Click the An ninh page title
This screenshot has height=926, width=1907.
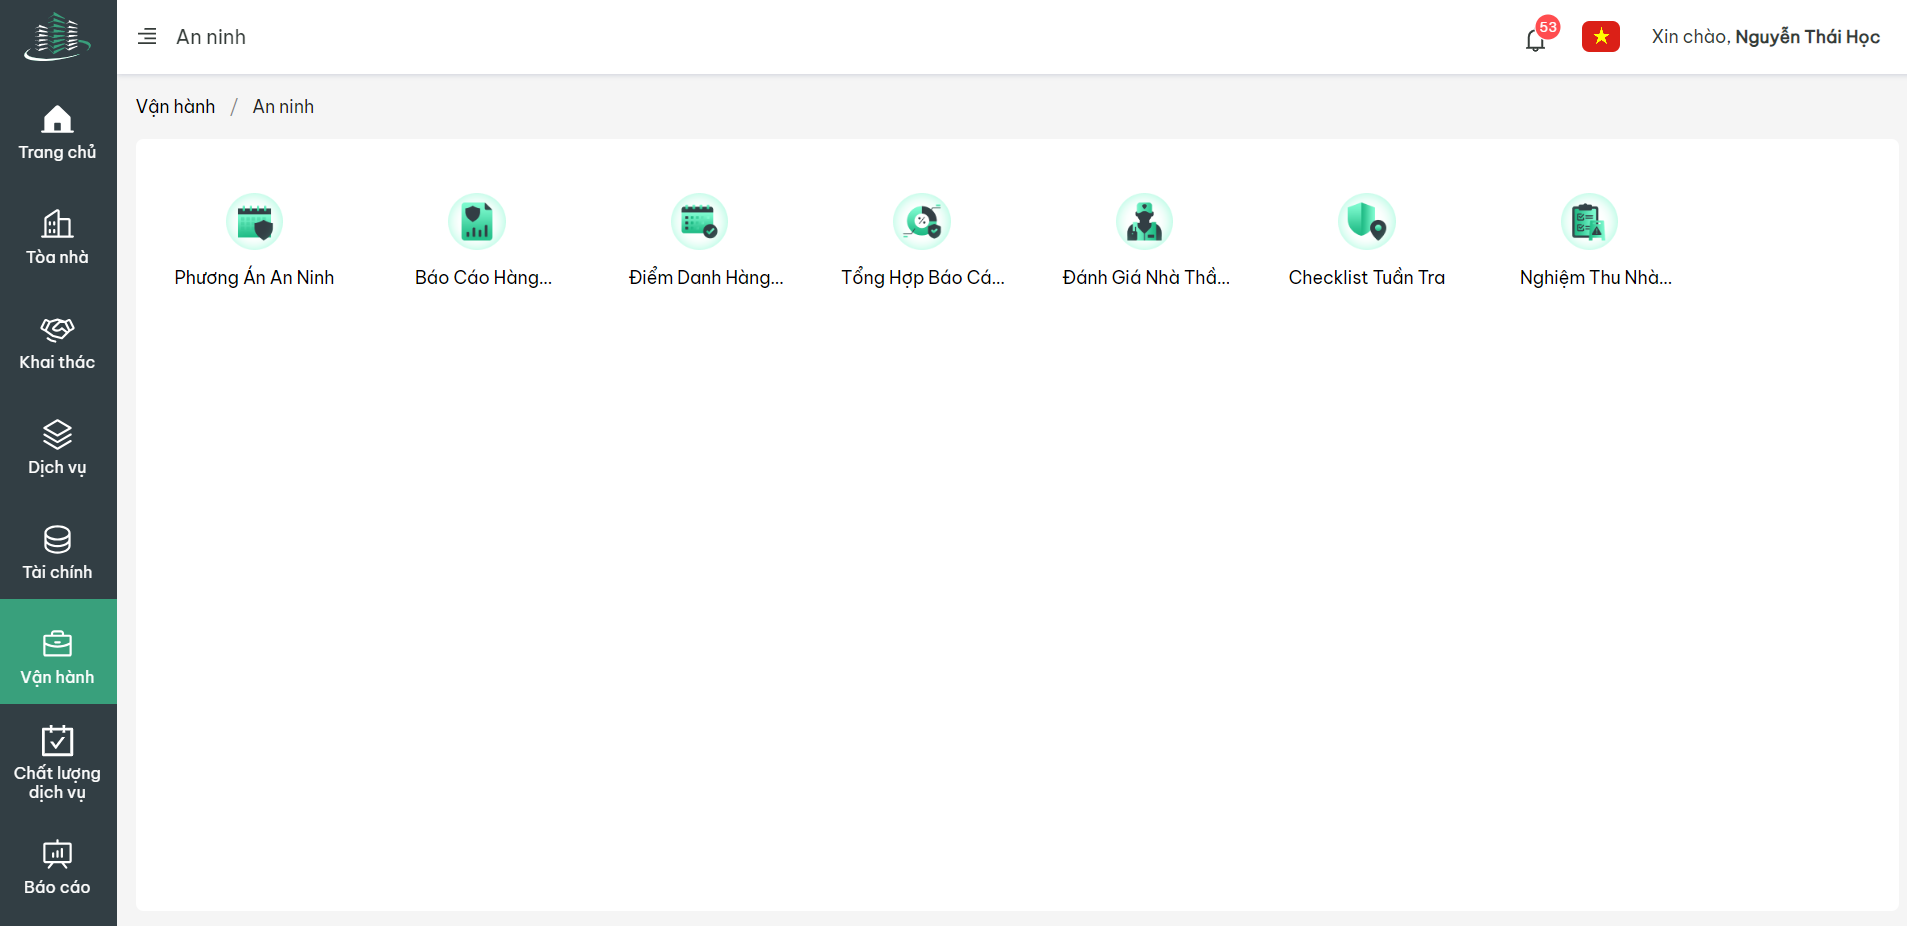click(x=211, y=37)
